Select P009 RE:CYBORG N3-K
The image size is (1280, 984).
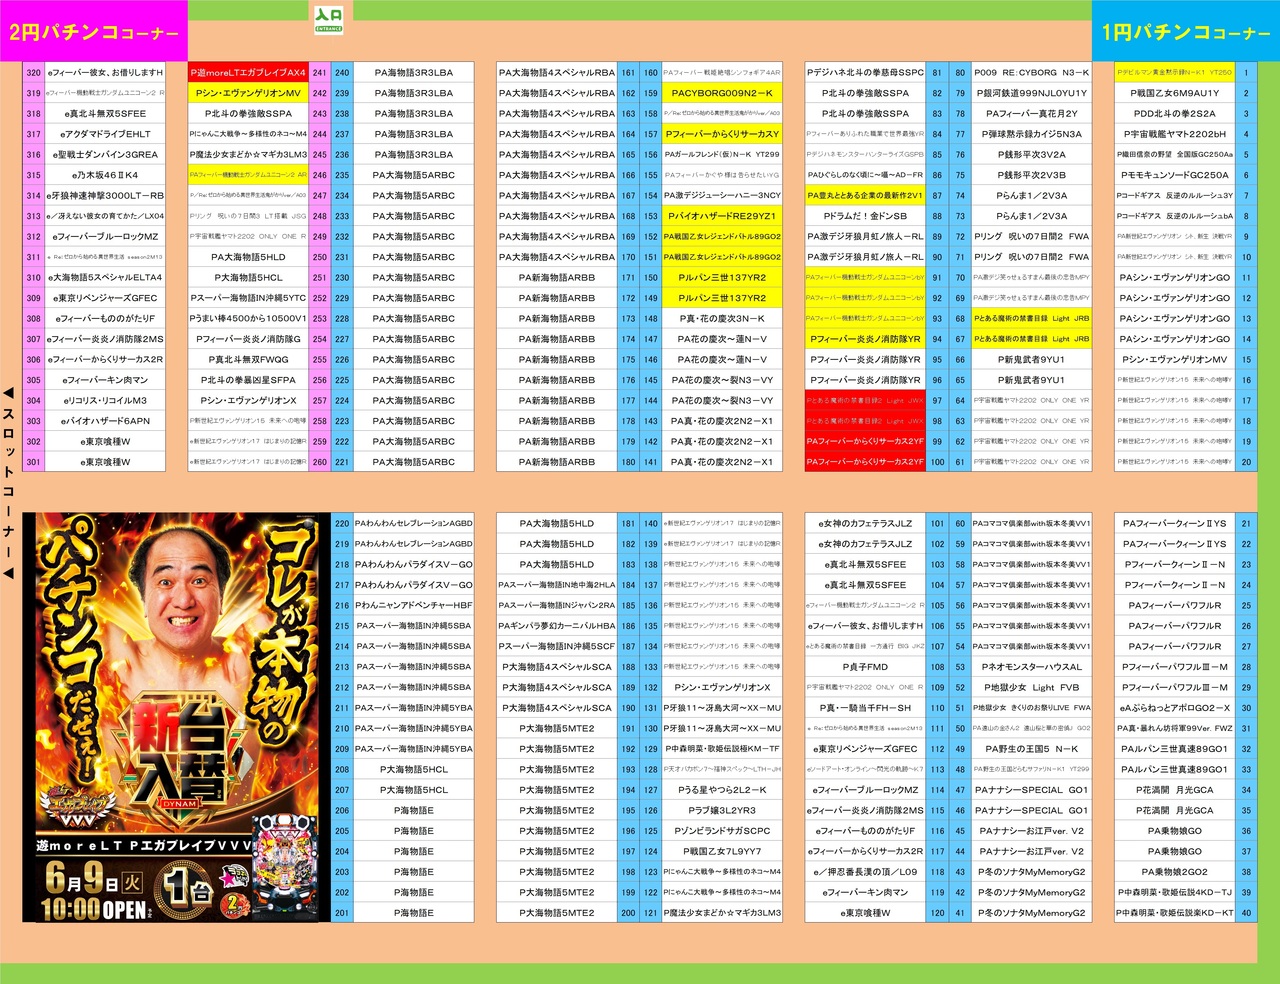pyautogui.click(x=1031, y=73)
